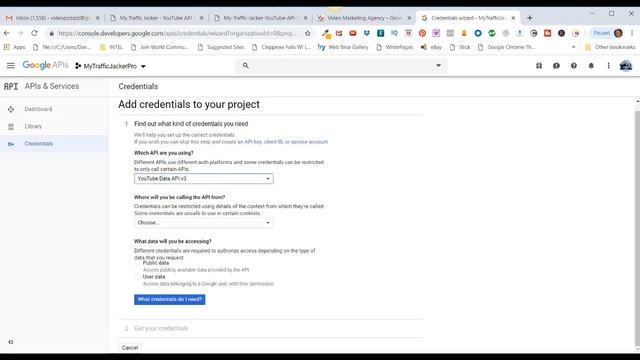Click the Dashboard sidebar icon

(x=11, y=109)
